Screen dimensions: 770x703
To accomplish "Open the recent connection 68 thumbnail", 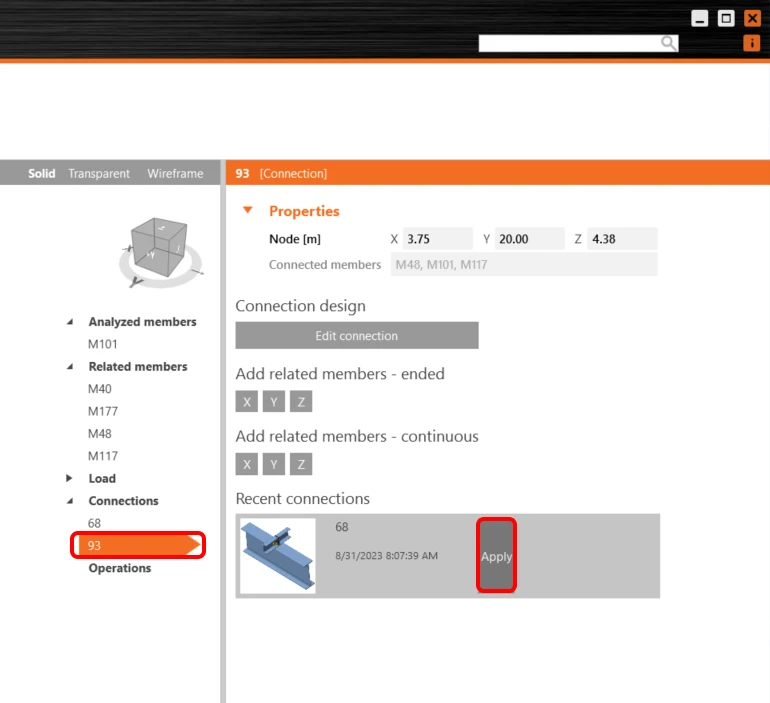I will tap(278, 556).
